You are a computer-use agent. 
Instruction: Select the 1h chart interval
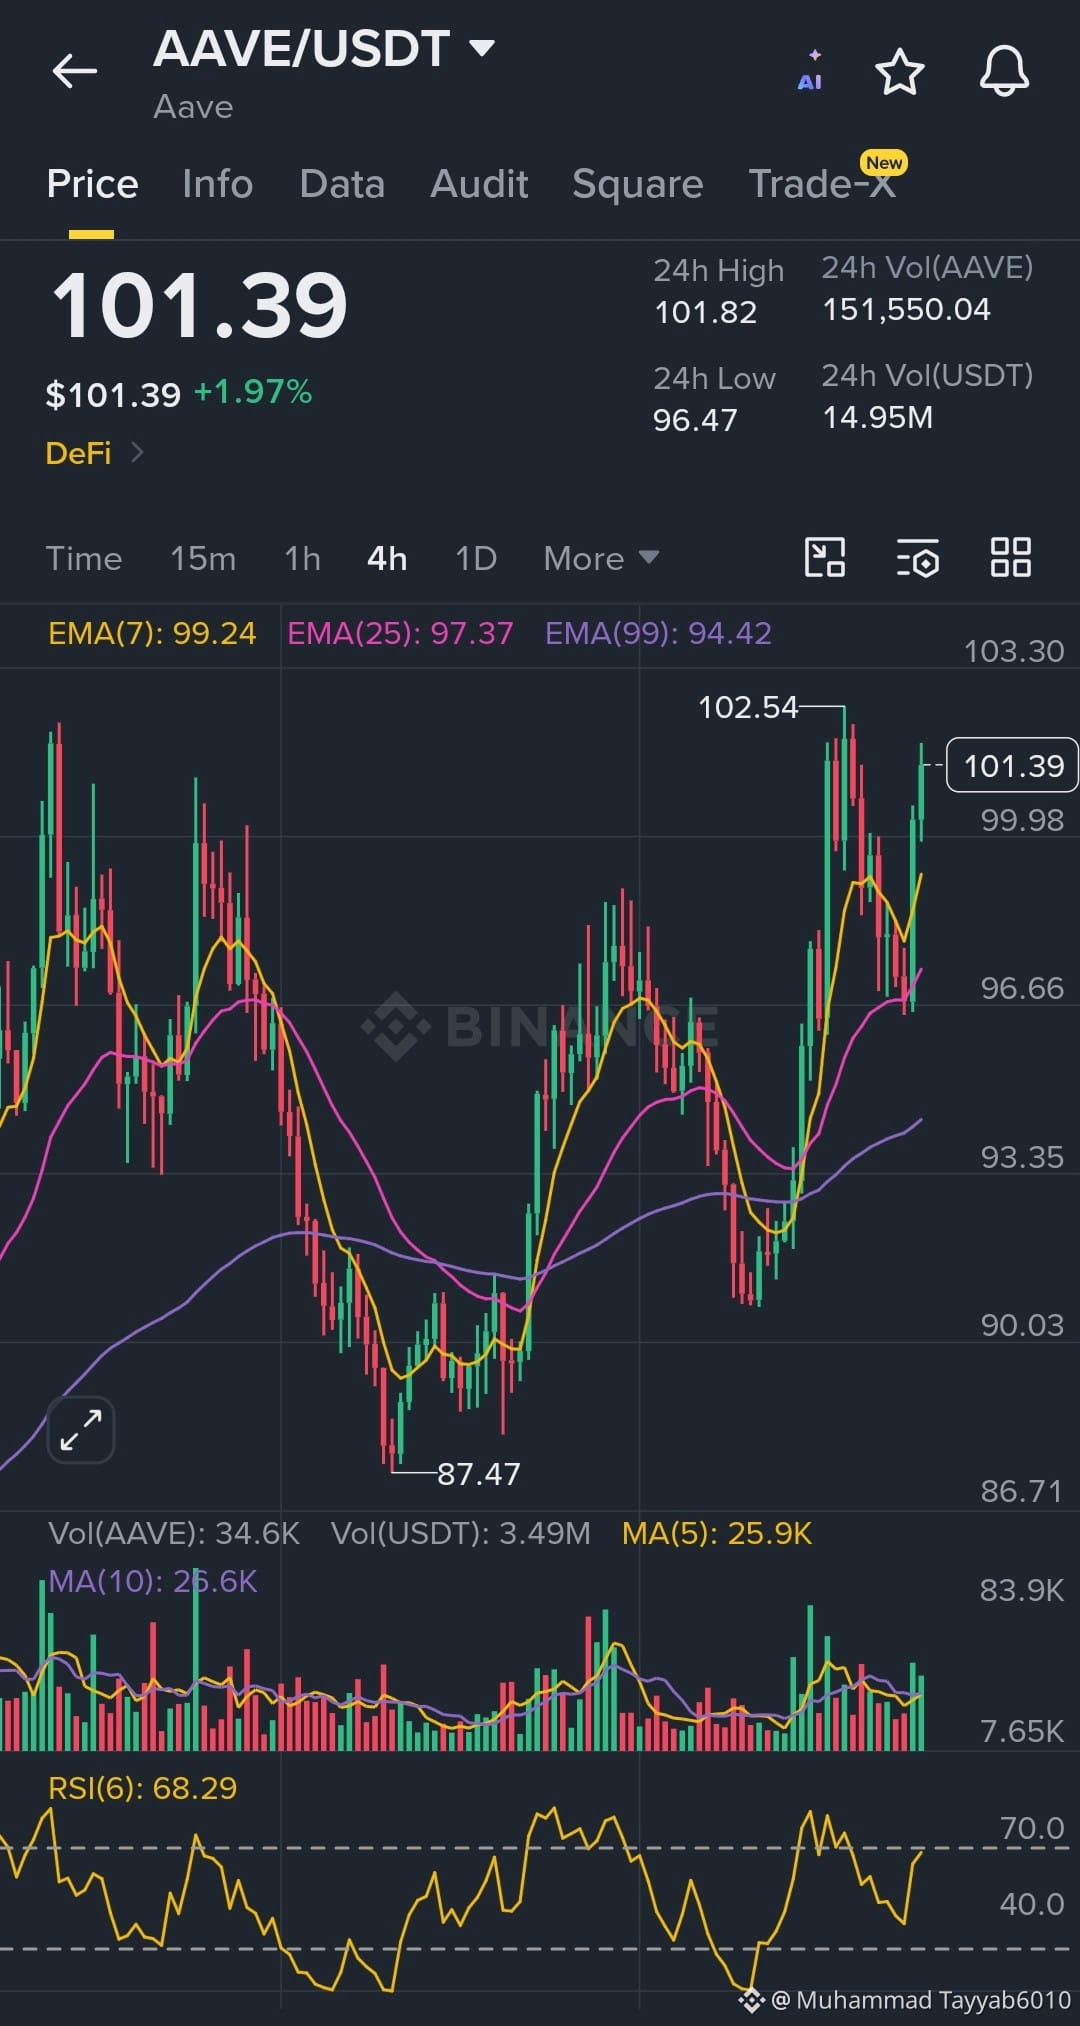coord(302,558)
